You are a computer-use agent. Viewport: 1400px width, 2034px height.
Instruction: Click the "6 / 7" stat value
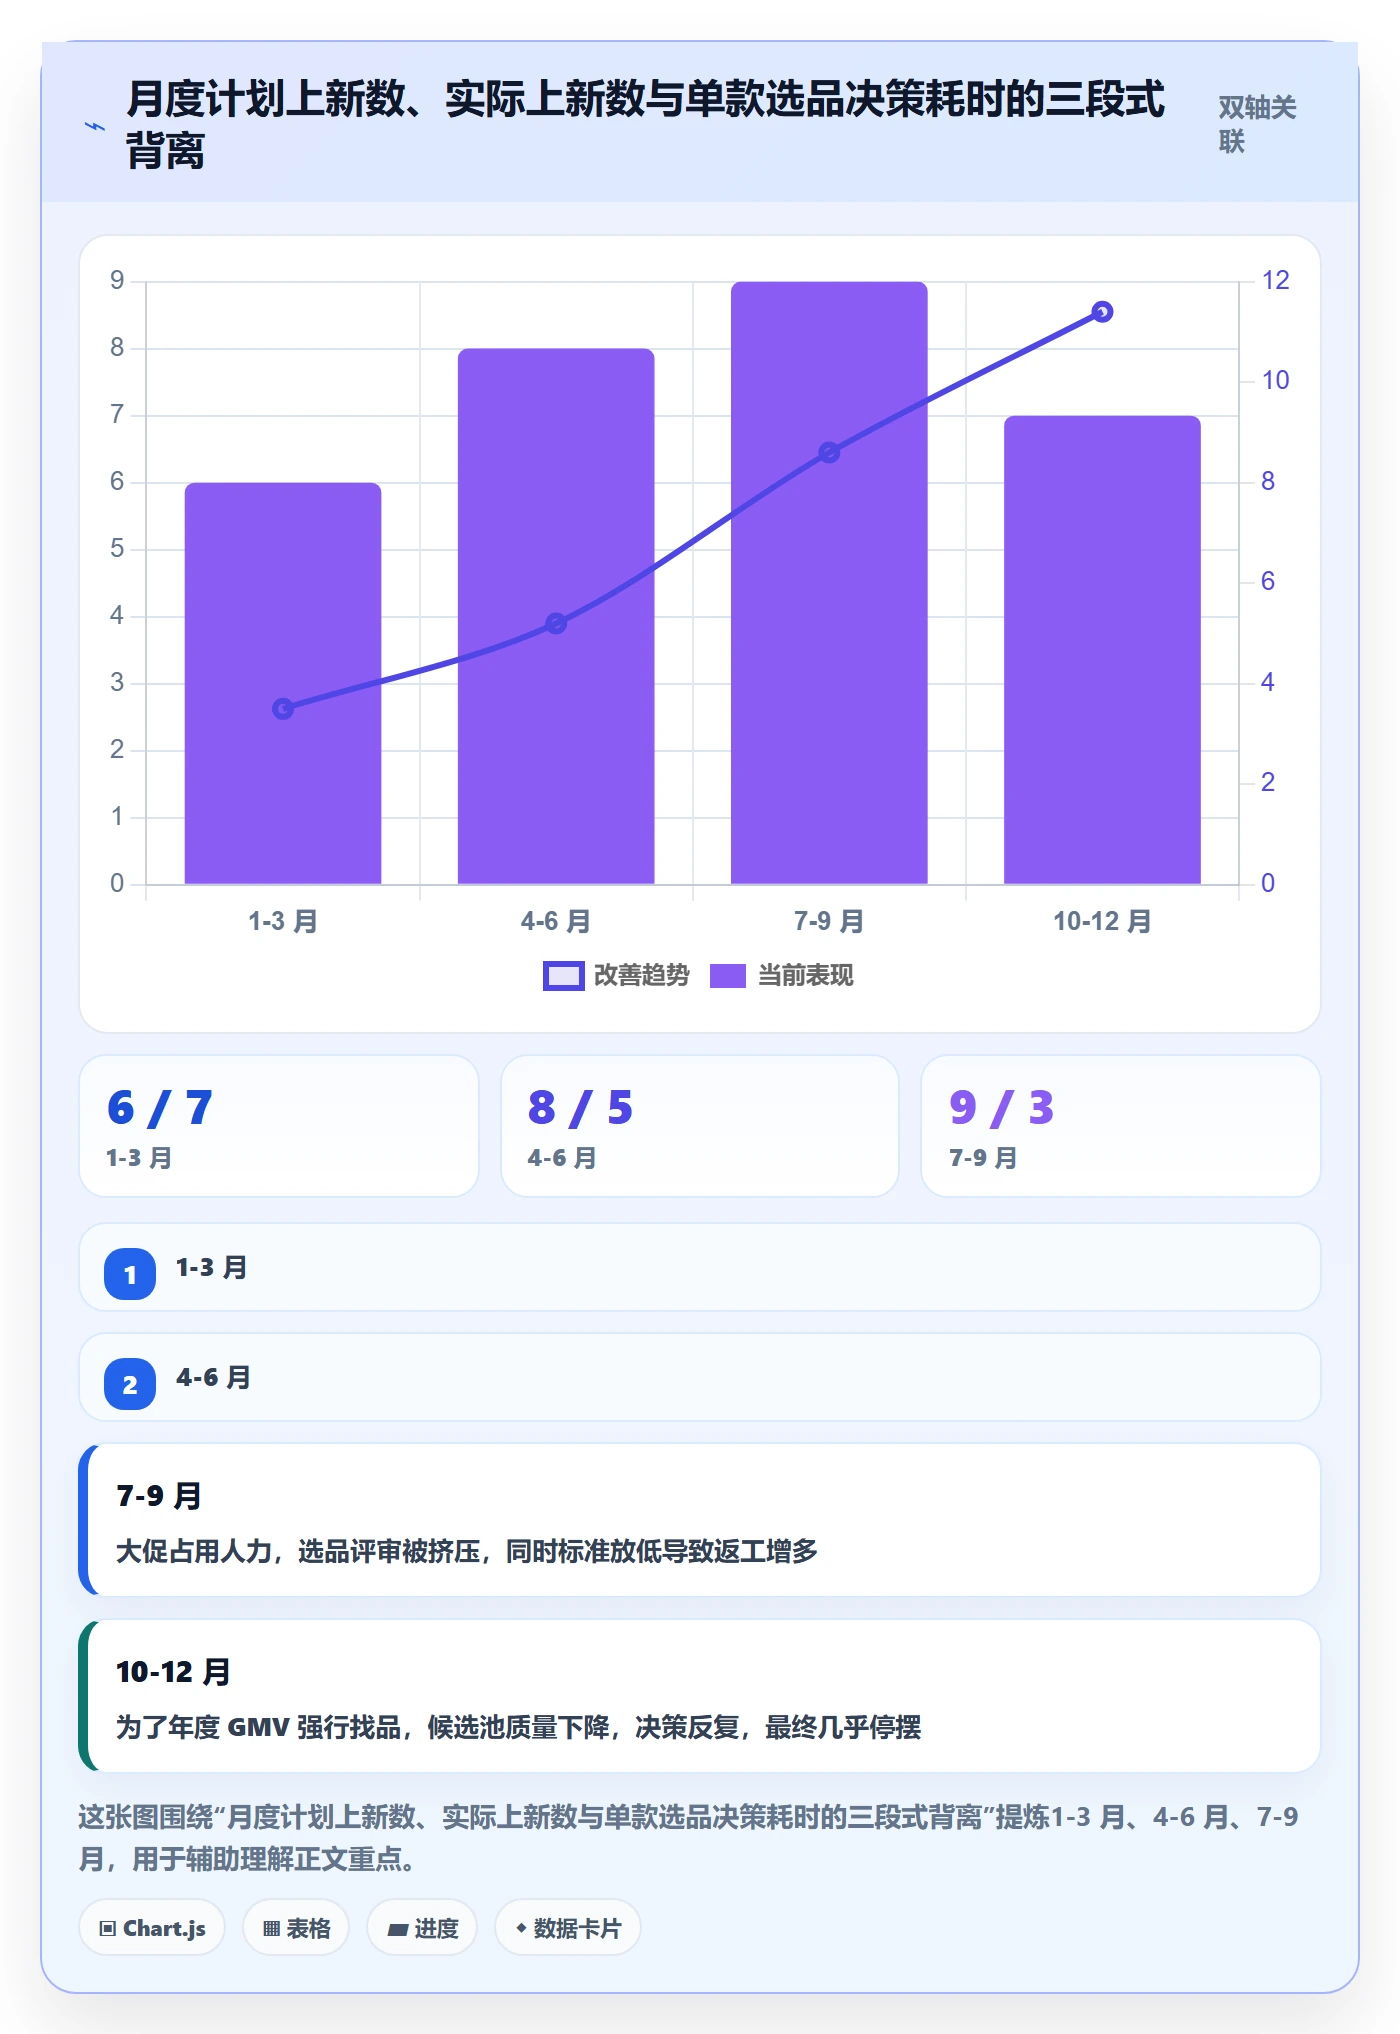[160, 1108]
